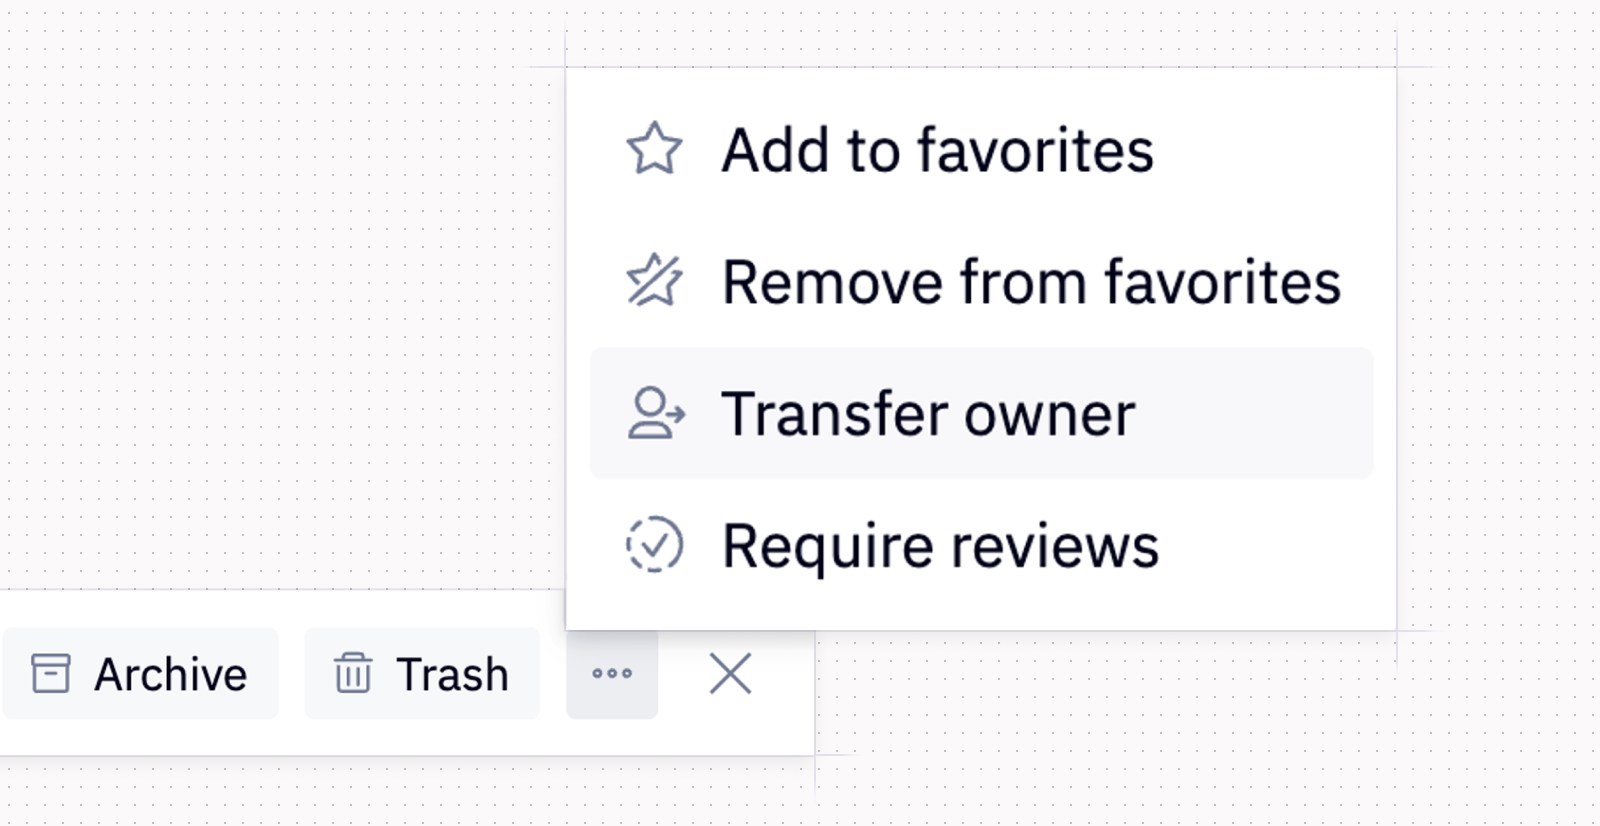Click the dashed-circle checkmark Require reviews icon
The width and height of the screenshot is (1600, 826).
(x=655, y=545)
